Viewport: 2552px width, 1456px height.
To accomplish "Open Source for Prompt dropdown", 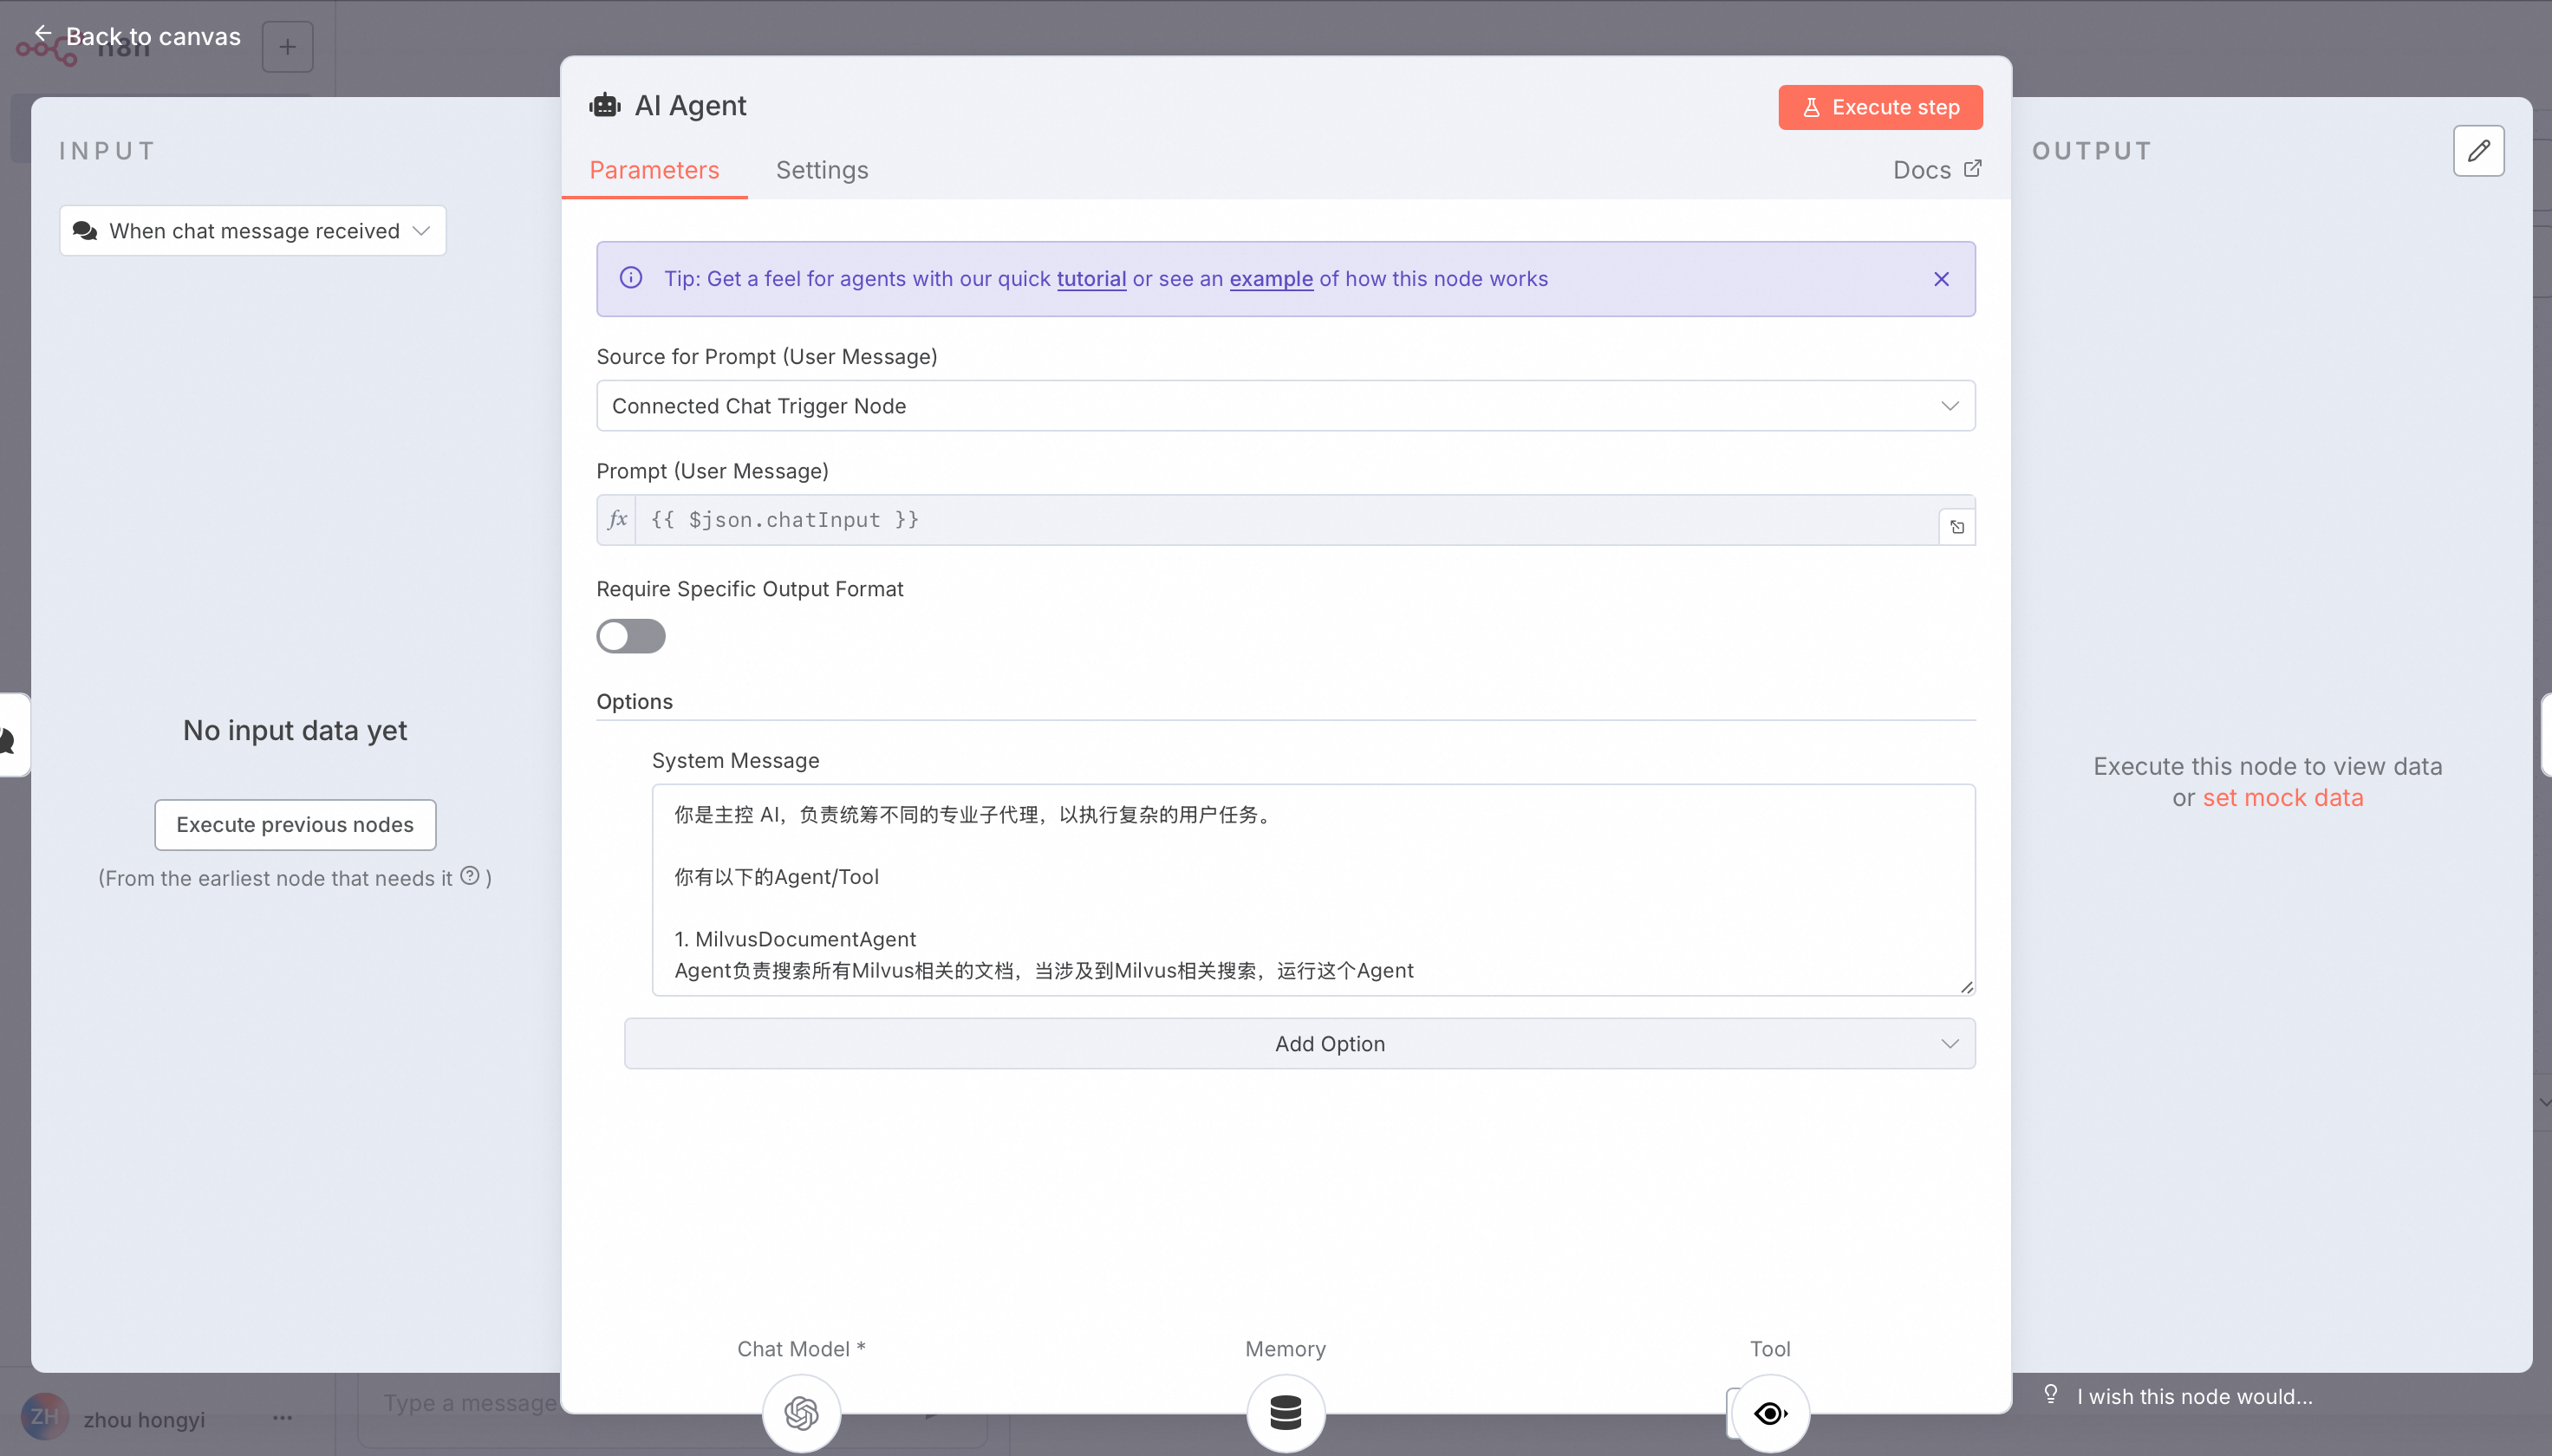I will (x=1285, y=406).
